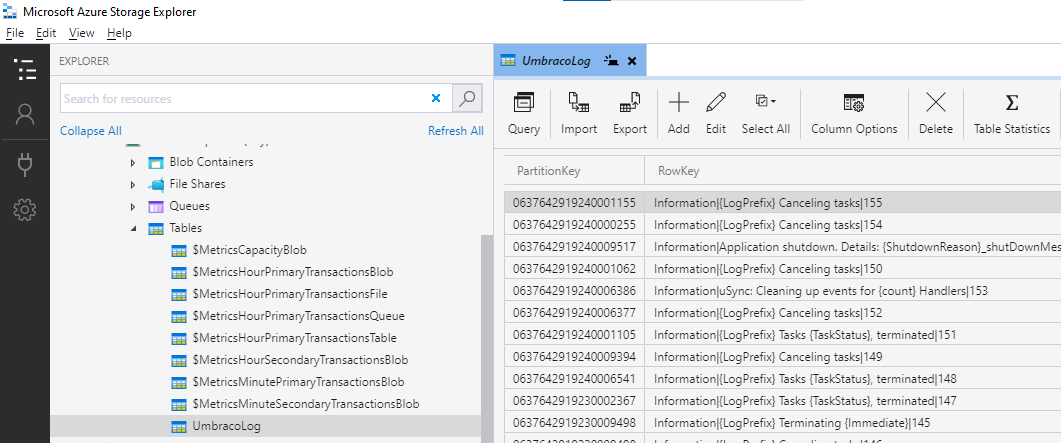The height and width of the screenshot is (443, 1061).
Task: Switch to the UmbracoLog tab
Action: click(x=556, y=61)
